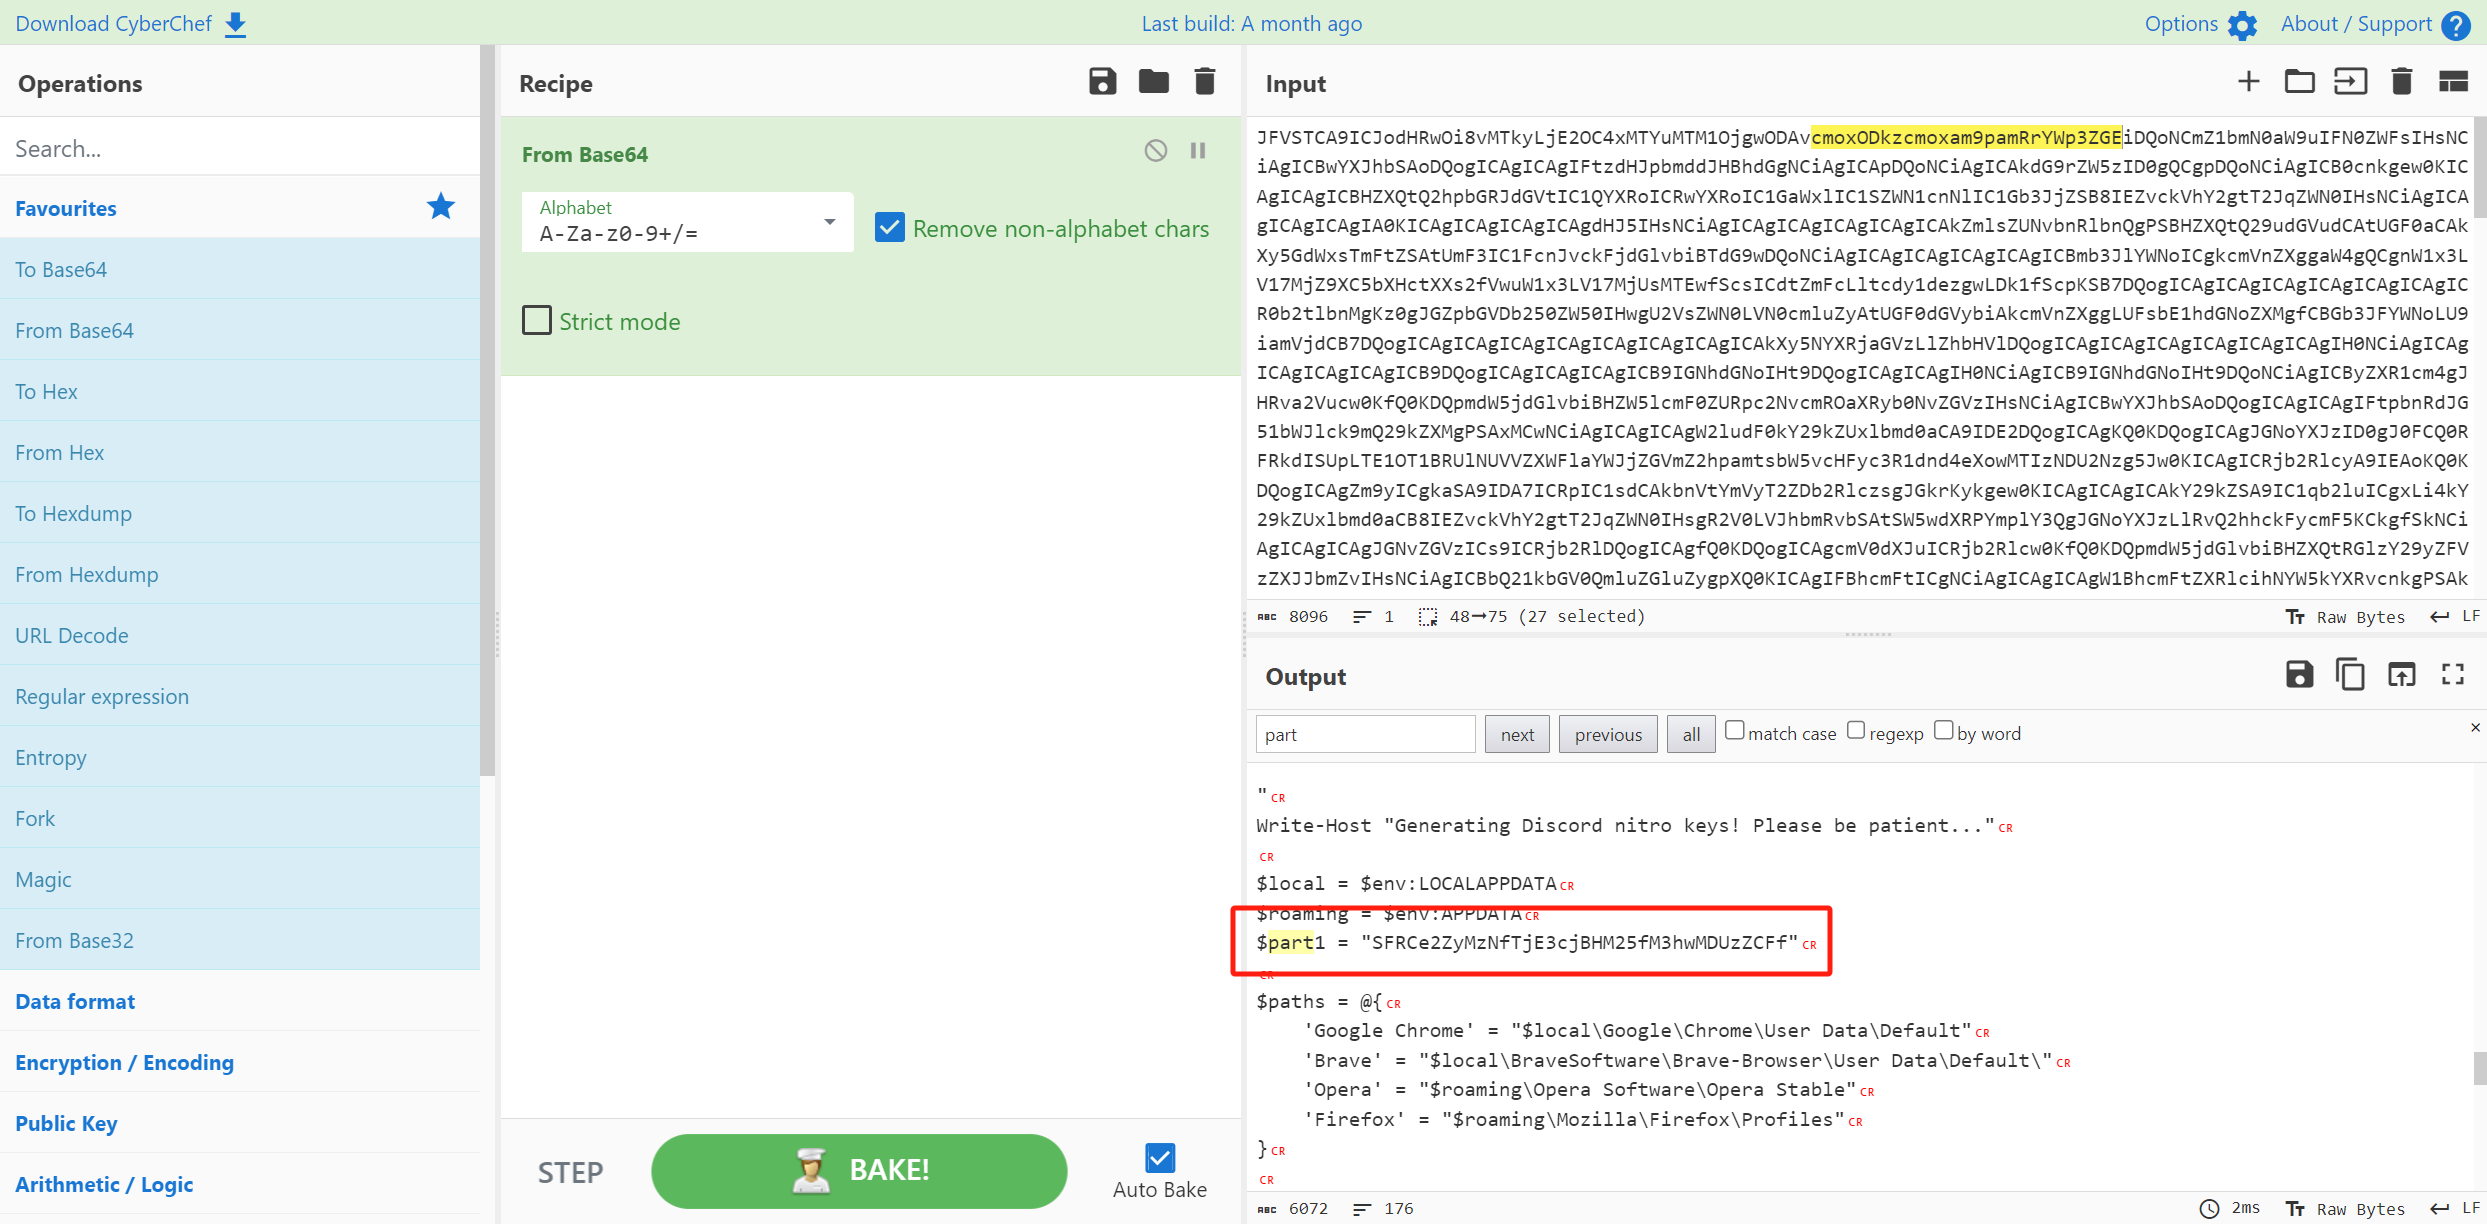The width and height of the screenshot is (2487, 1224).
Task: Clear the recipe with the trash icon
Action: (1205, 82)
